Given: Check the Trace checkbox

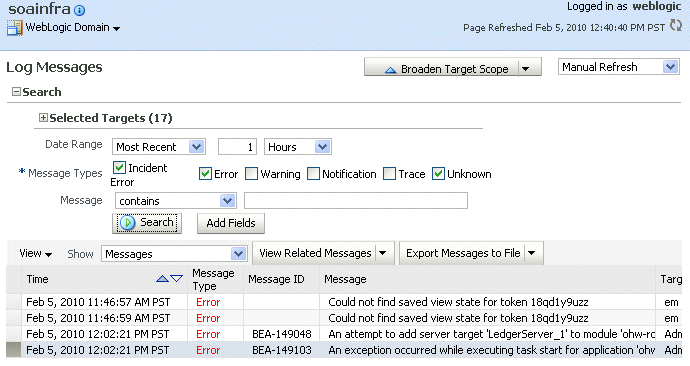Looking at the screenshot, I should (389, 173).
